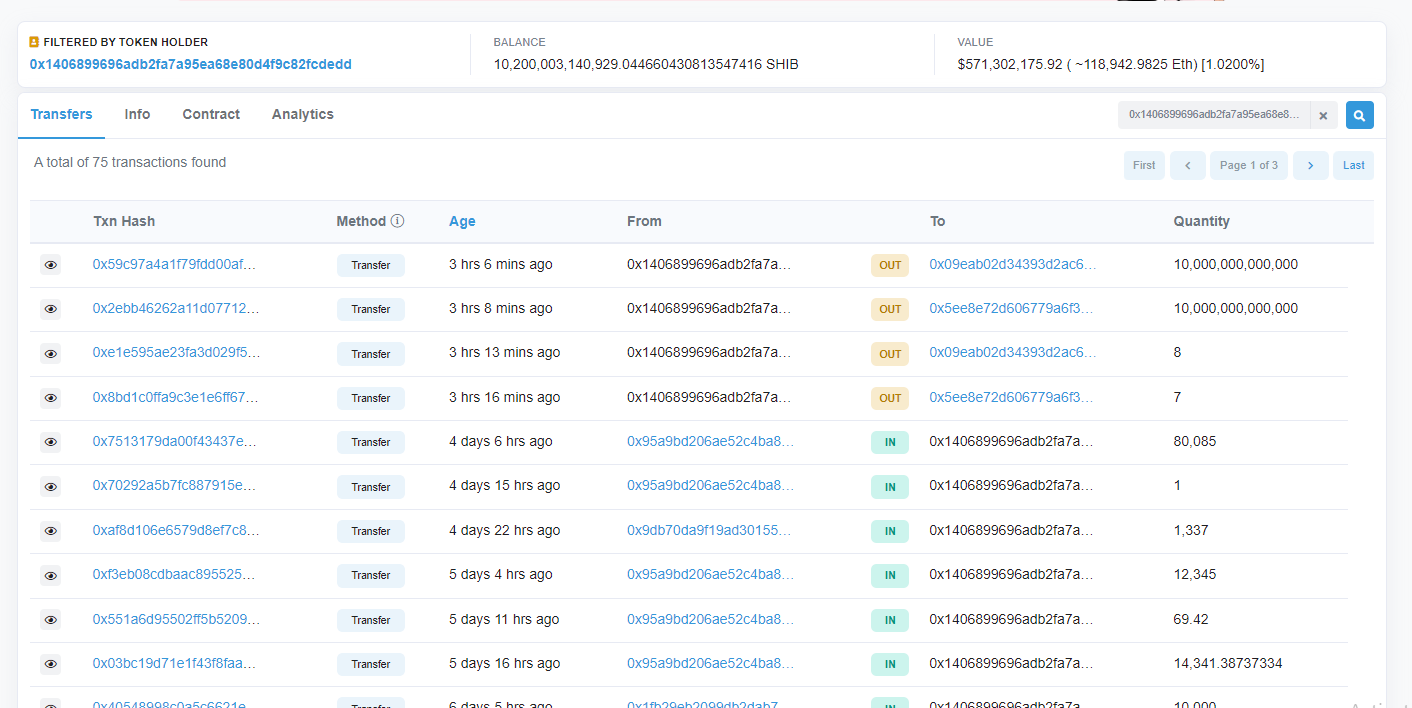Open transaction hash 0x551a6d95502ff5b5209
This screenshot has height=708, width=1412.
[176, 620]
